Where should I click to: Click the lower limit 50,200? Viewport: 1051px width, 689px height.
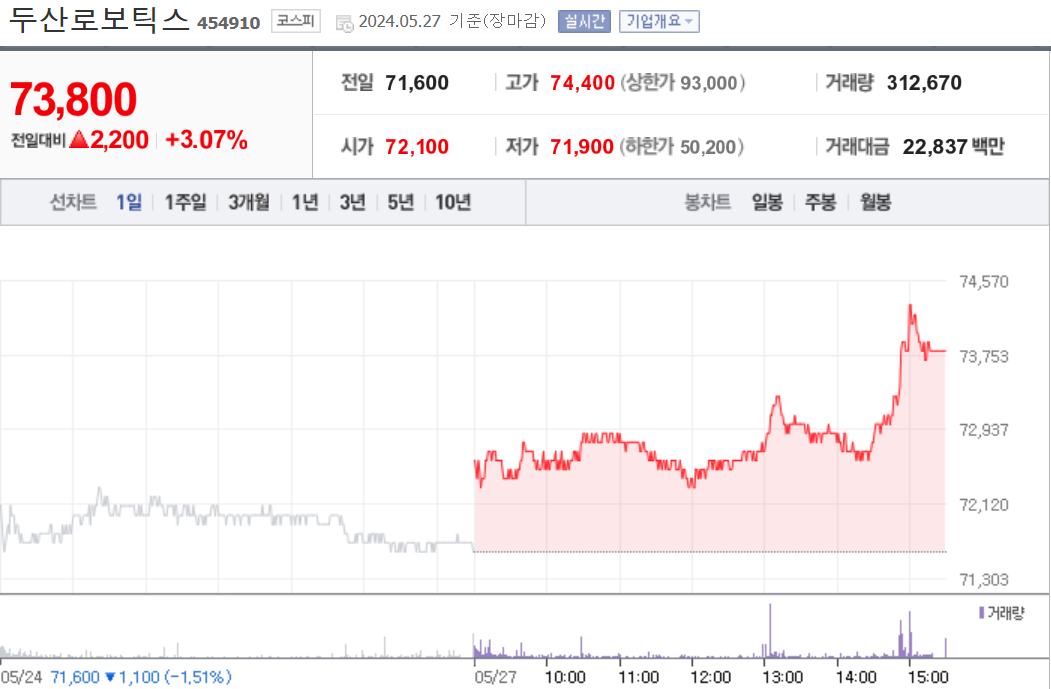[x=708, y=147]
